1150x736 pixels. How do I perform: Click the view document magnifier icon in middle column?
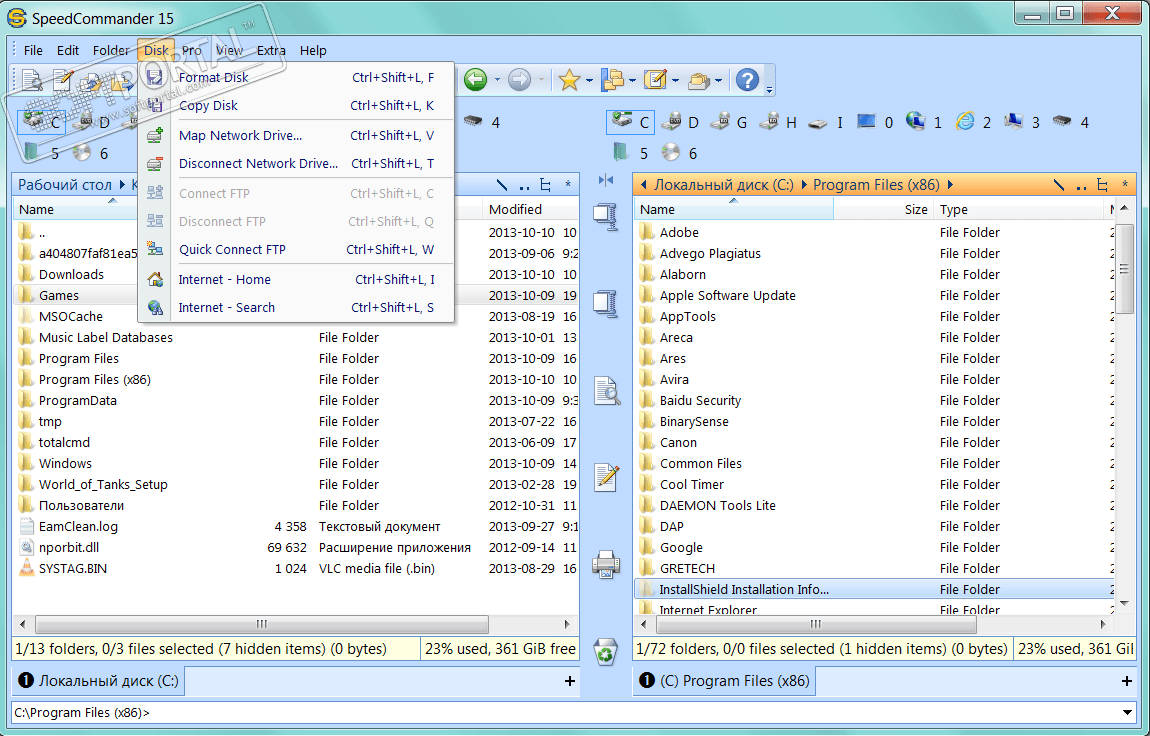pos(607,391)
